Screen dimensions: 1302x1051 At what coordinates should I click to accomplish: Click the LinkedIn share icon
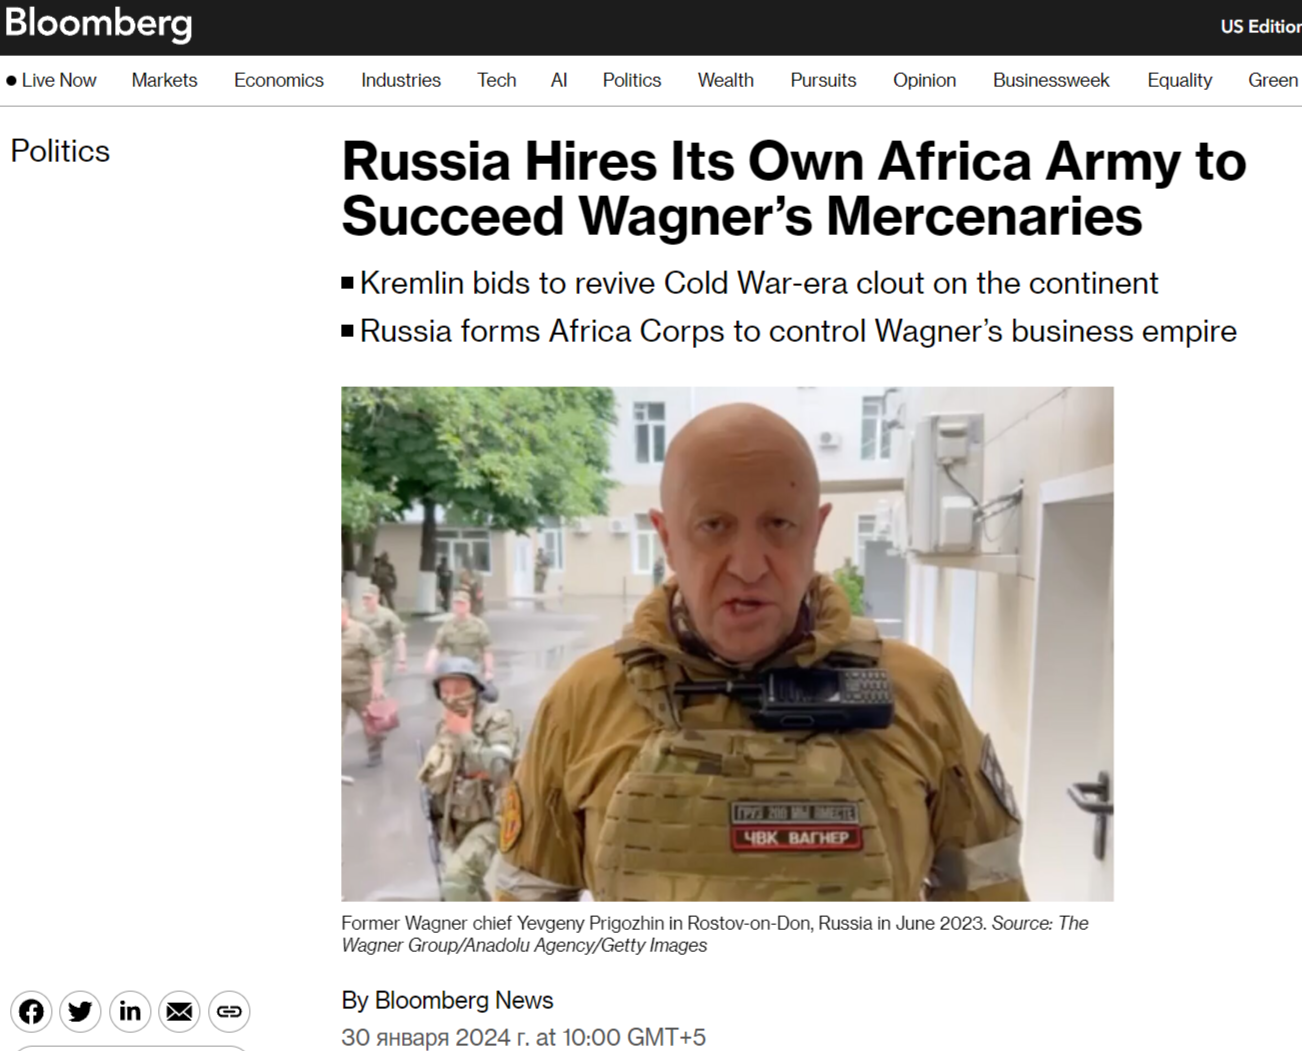130,1011
